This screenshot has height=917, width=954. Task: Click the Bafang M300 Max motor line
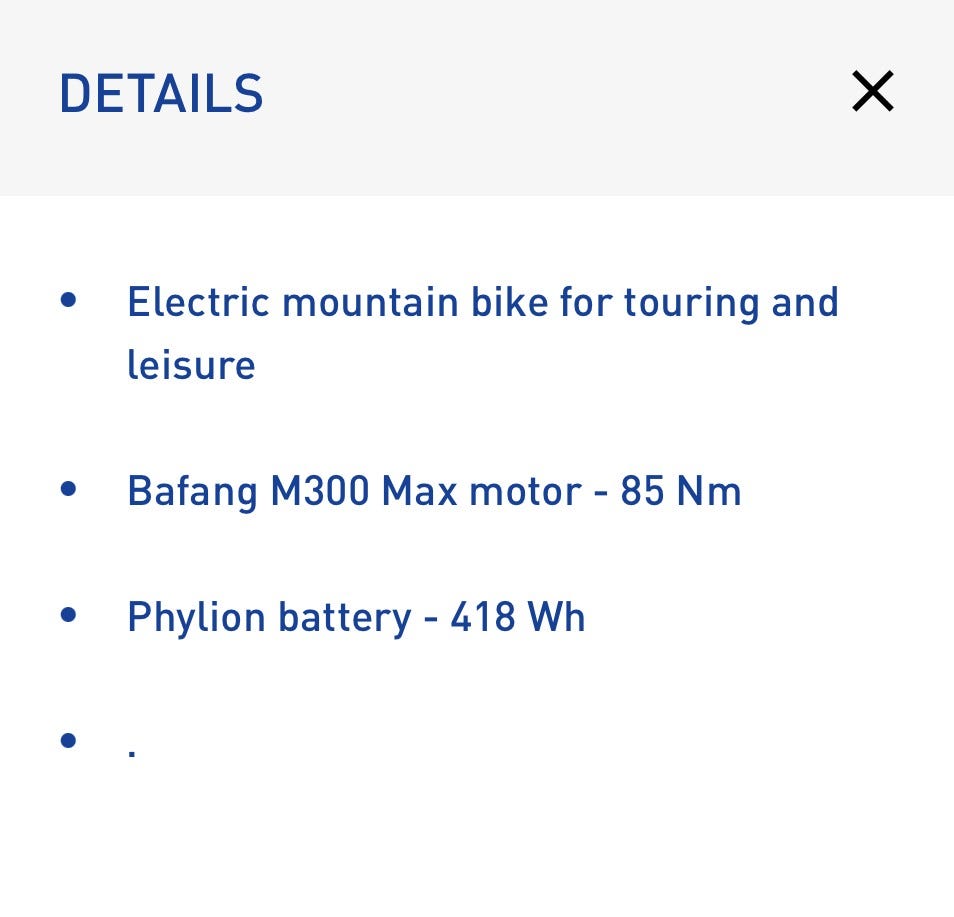433,492
